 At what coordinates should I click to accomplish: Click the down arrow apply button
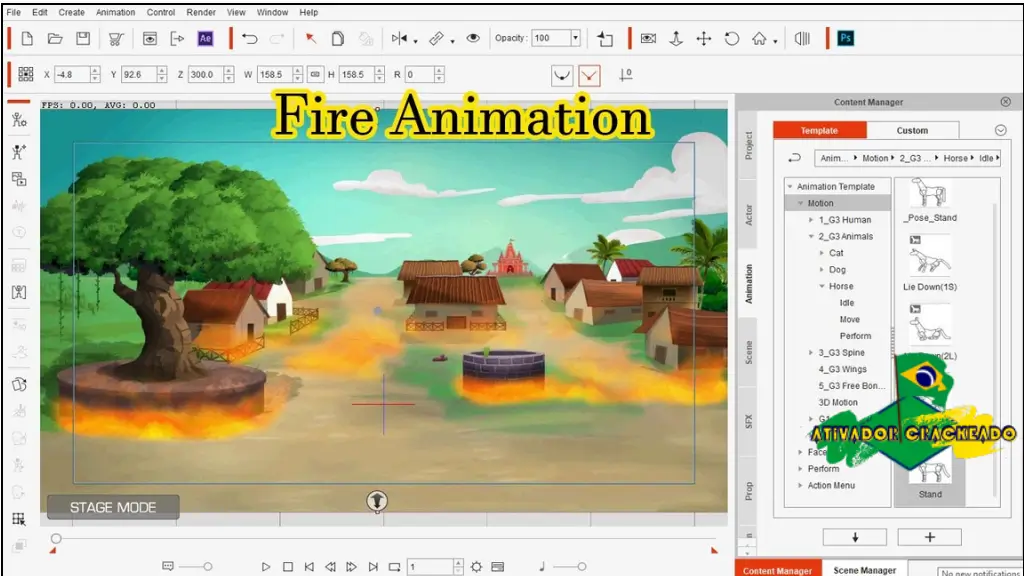pos(855,537)
